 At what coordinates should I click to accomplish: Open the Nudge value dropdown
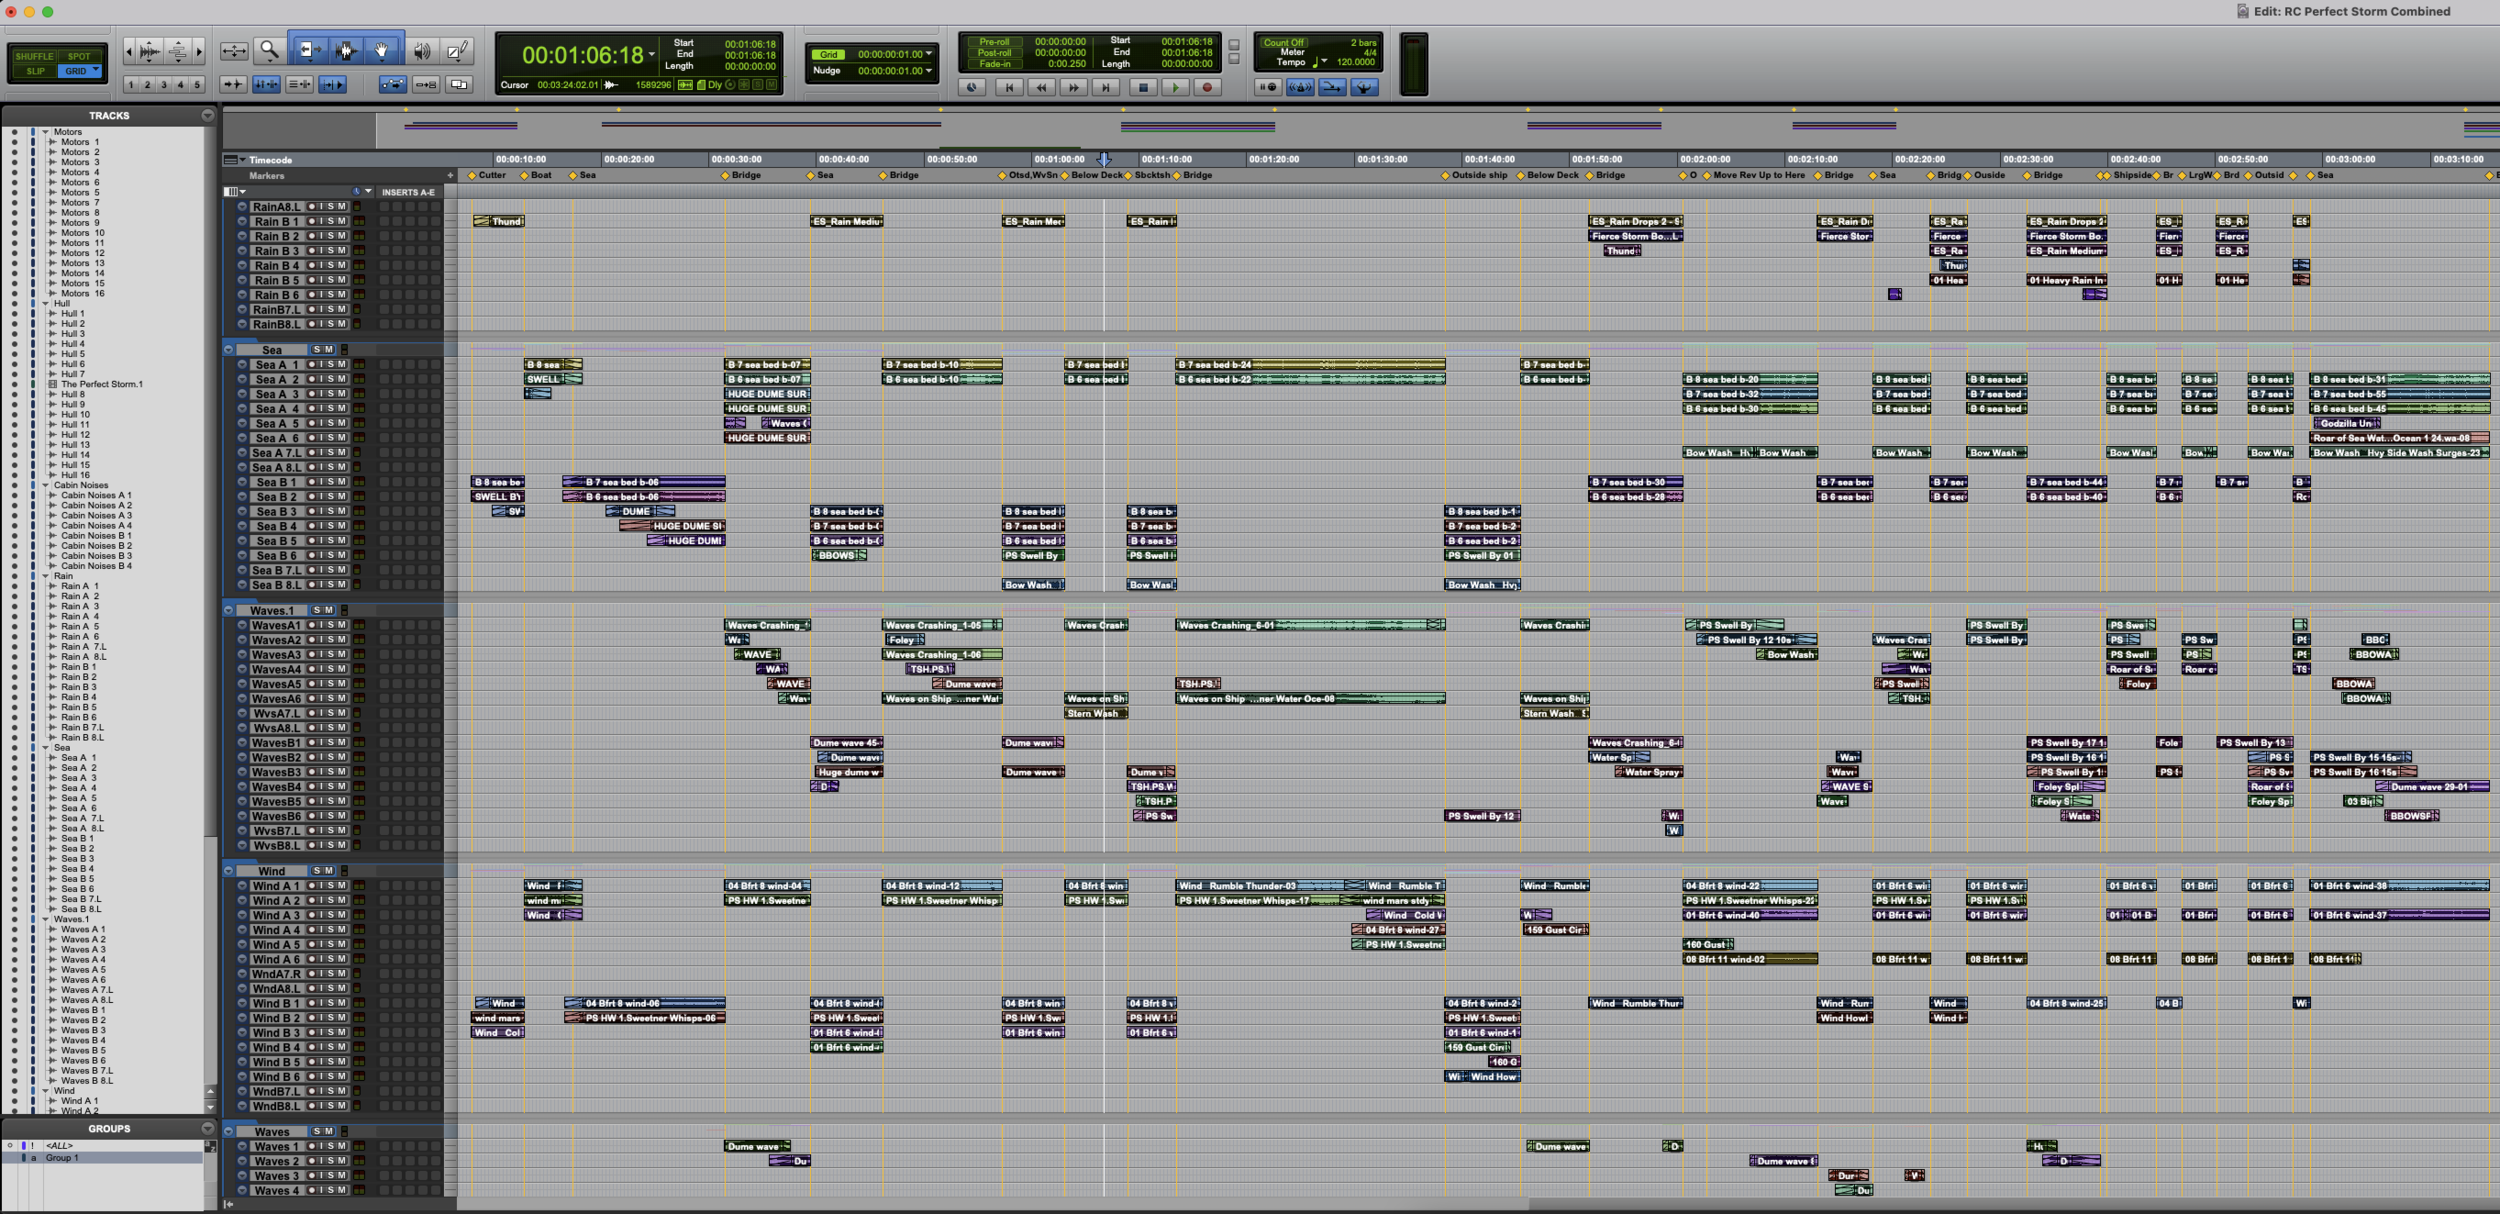click(929, 71)
